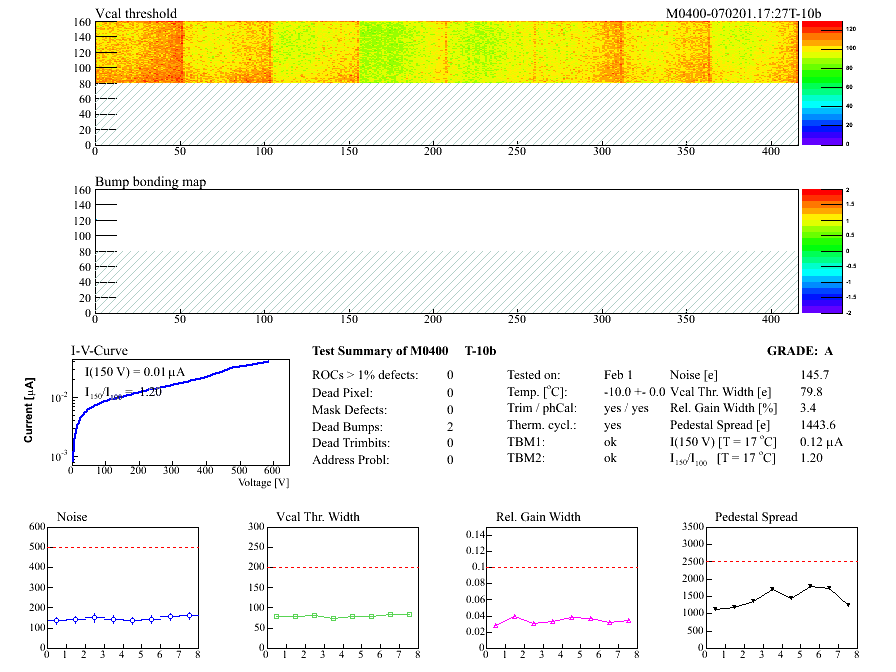The width and height of the screenshot is (896, 672).
Task: Click the 'Vcal Thr. Width' chart title
Action: tap(317, 517)
